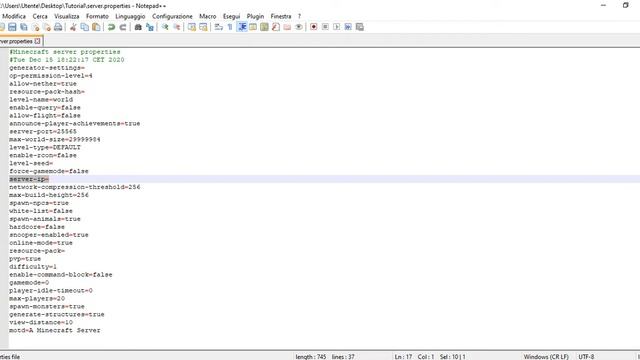Open the Linguaggio menu
Screen dimensions: 640x360
[x=130, y=16]
